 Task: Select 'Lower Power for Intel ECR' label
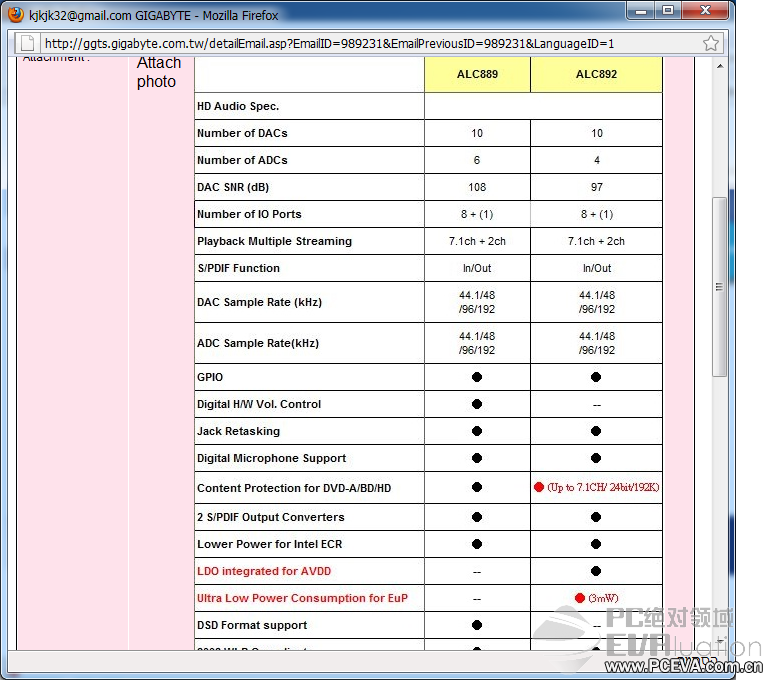coord(269,544)
